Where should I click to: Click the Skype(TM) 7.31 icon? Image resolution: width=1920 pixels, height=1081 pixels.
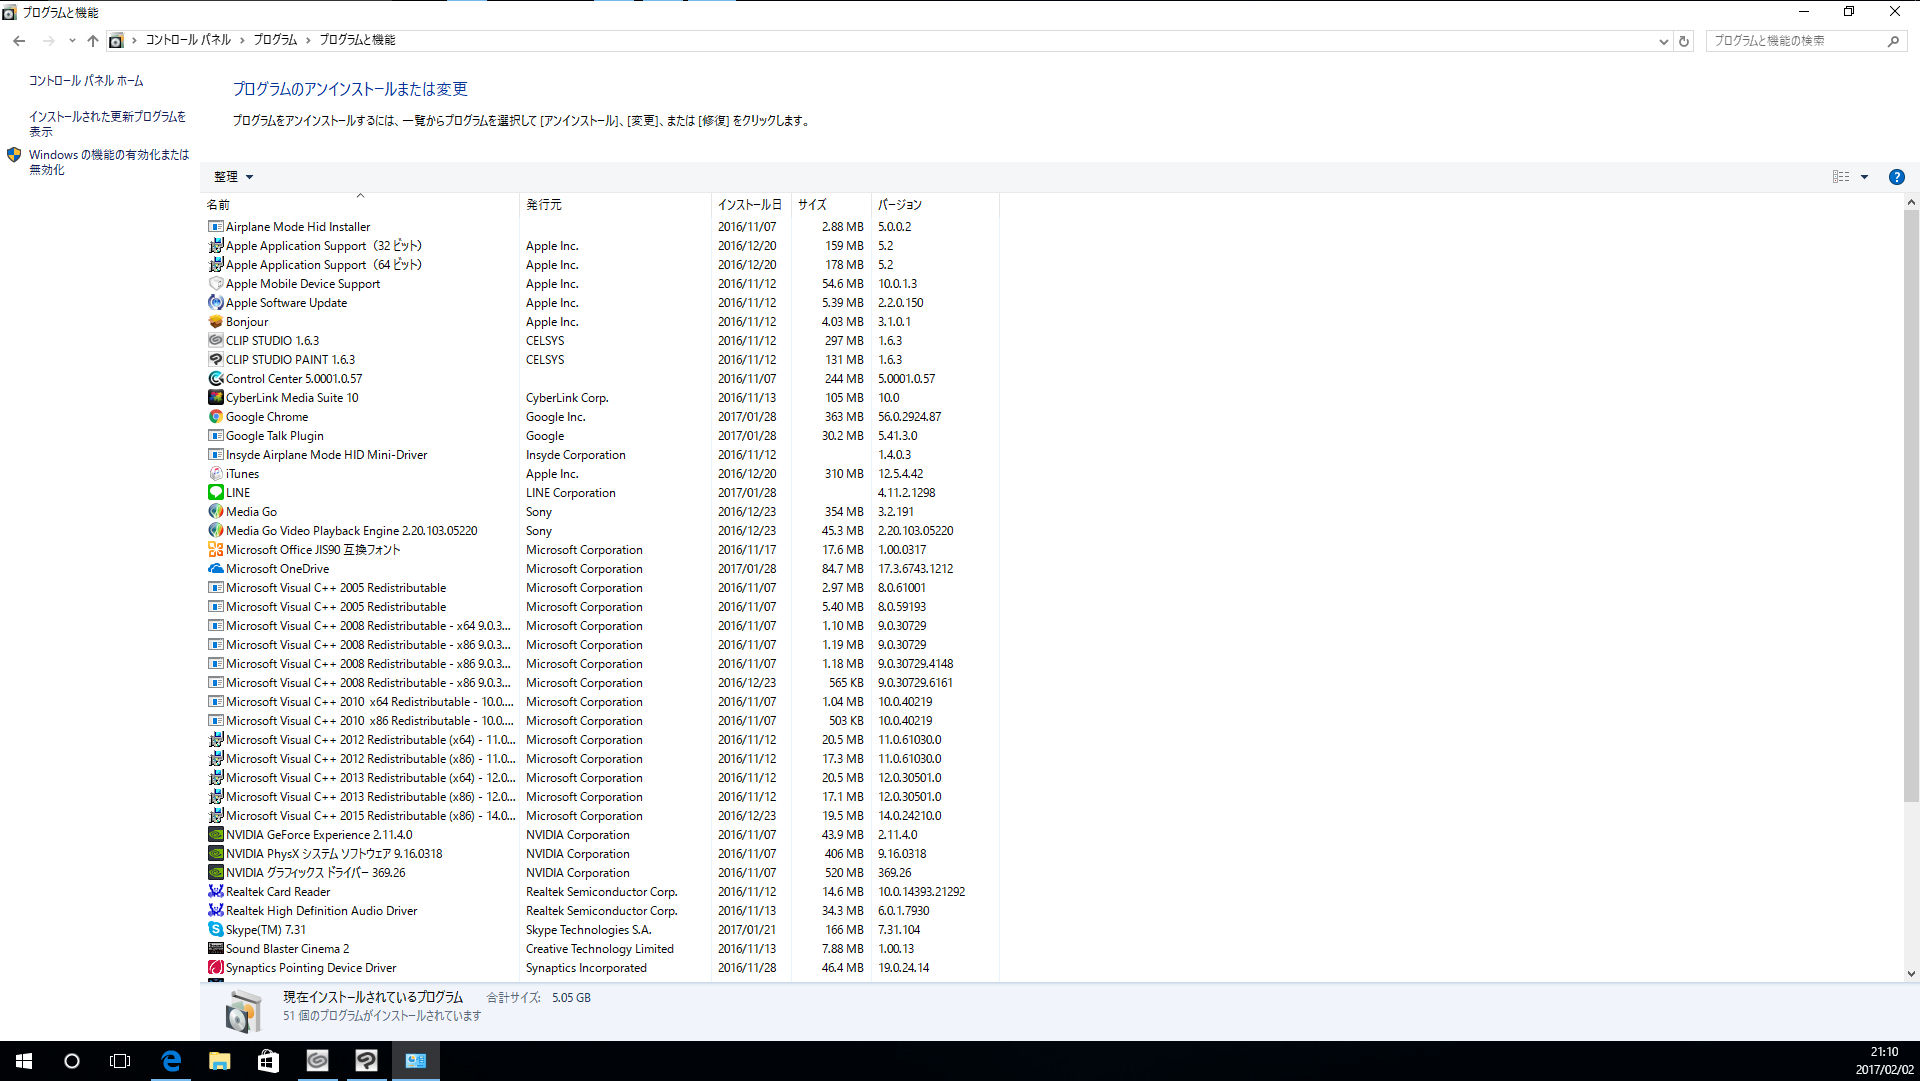coord(215,930)
